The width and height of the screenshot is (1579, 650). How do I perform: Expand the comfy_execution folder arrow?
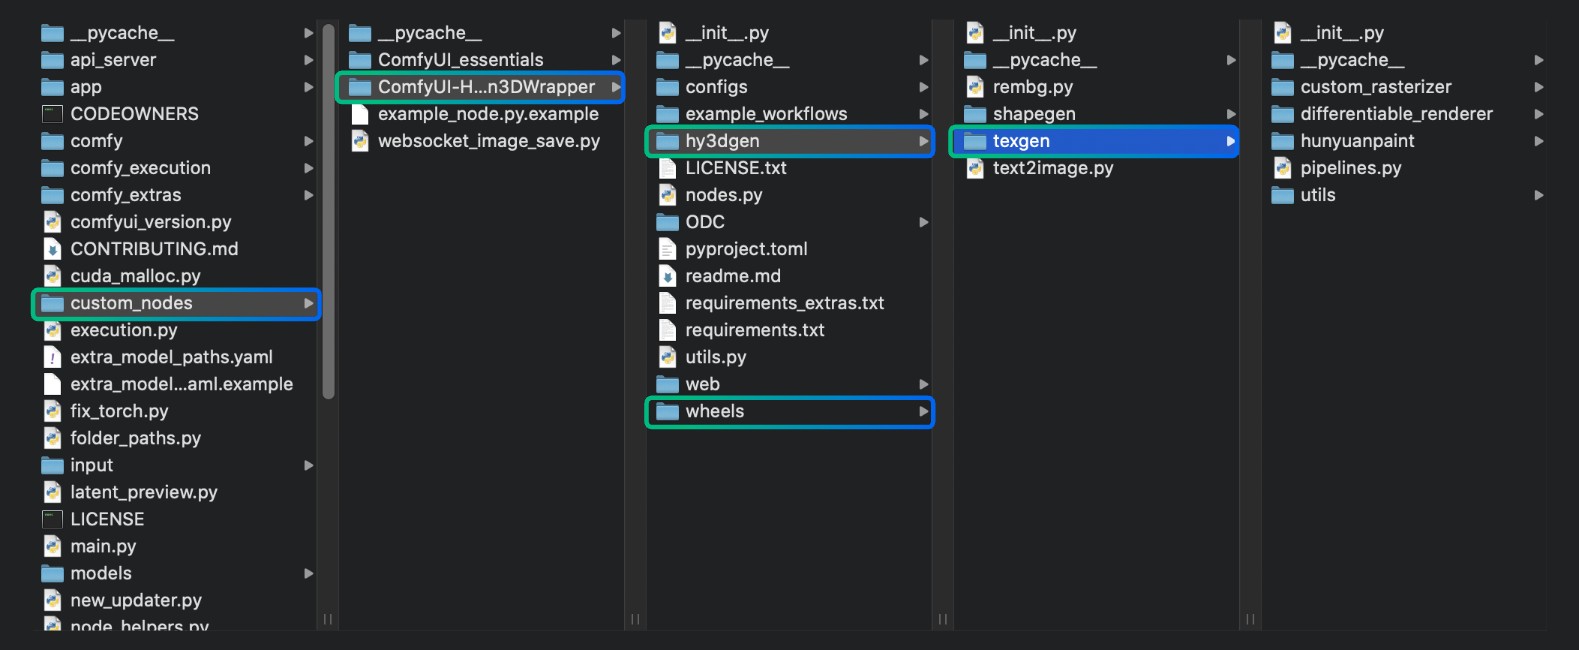[x=309, y=168]
